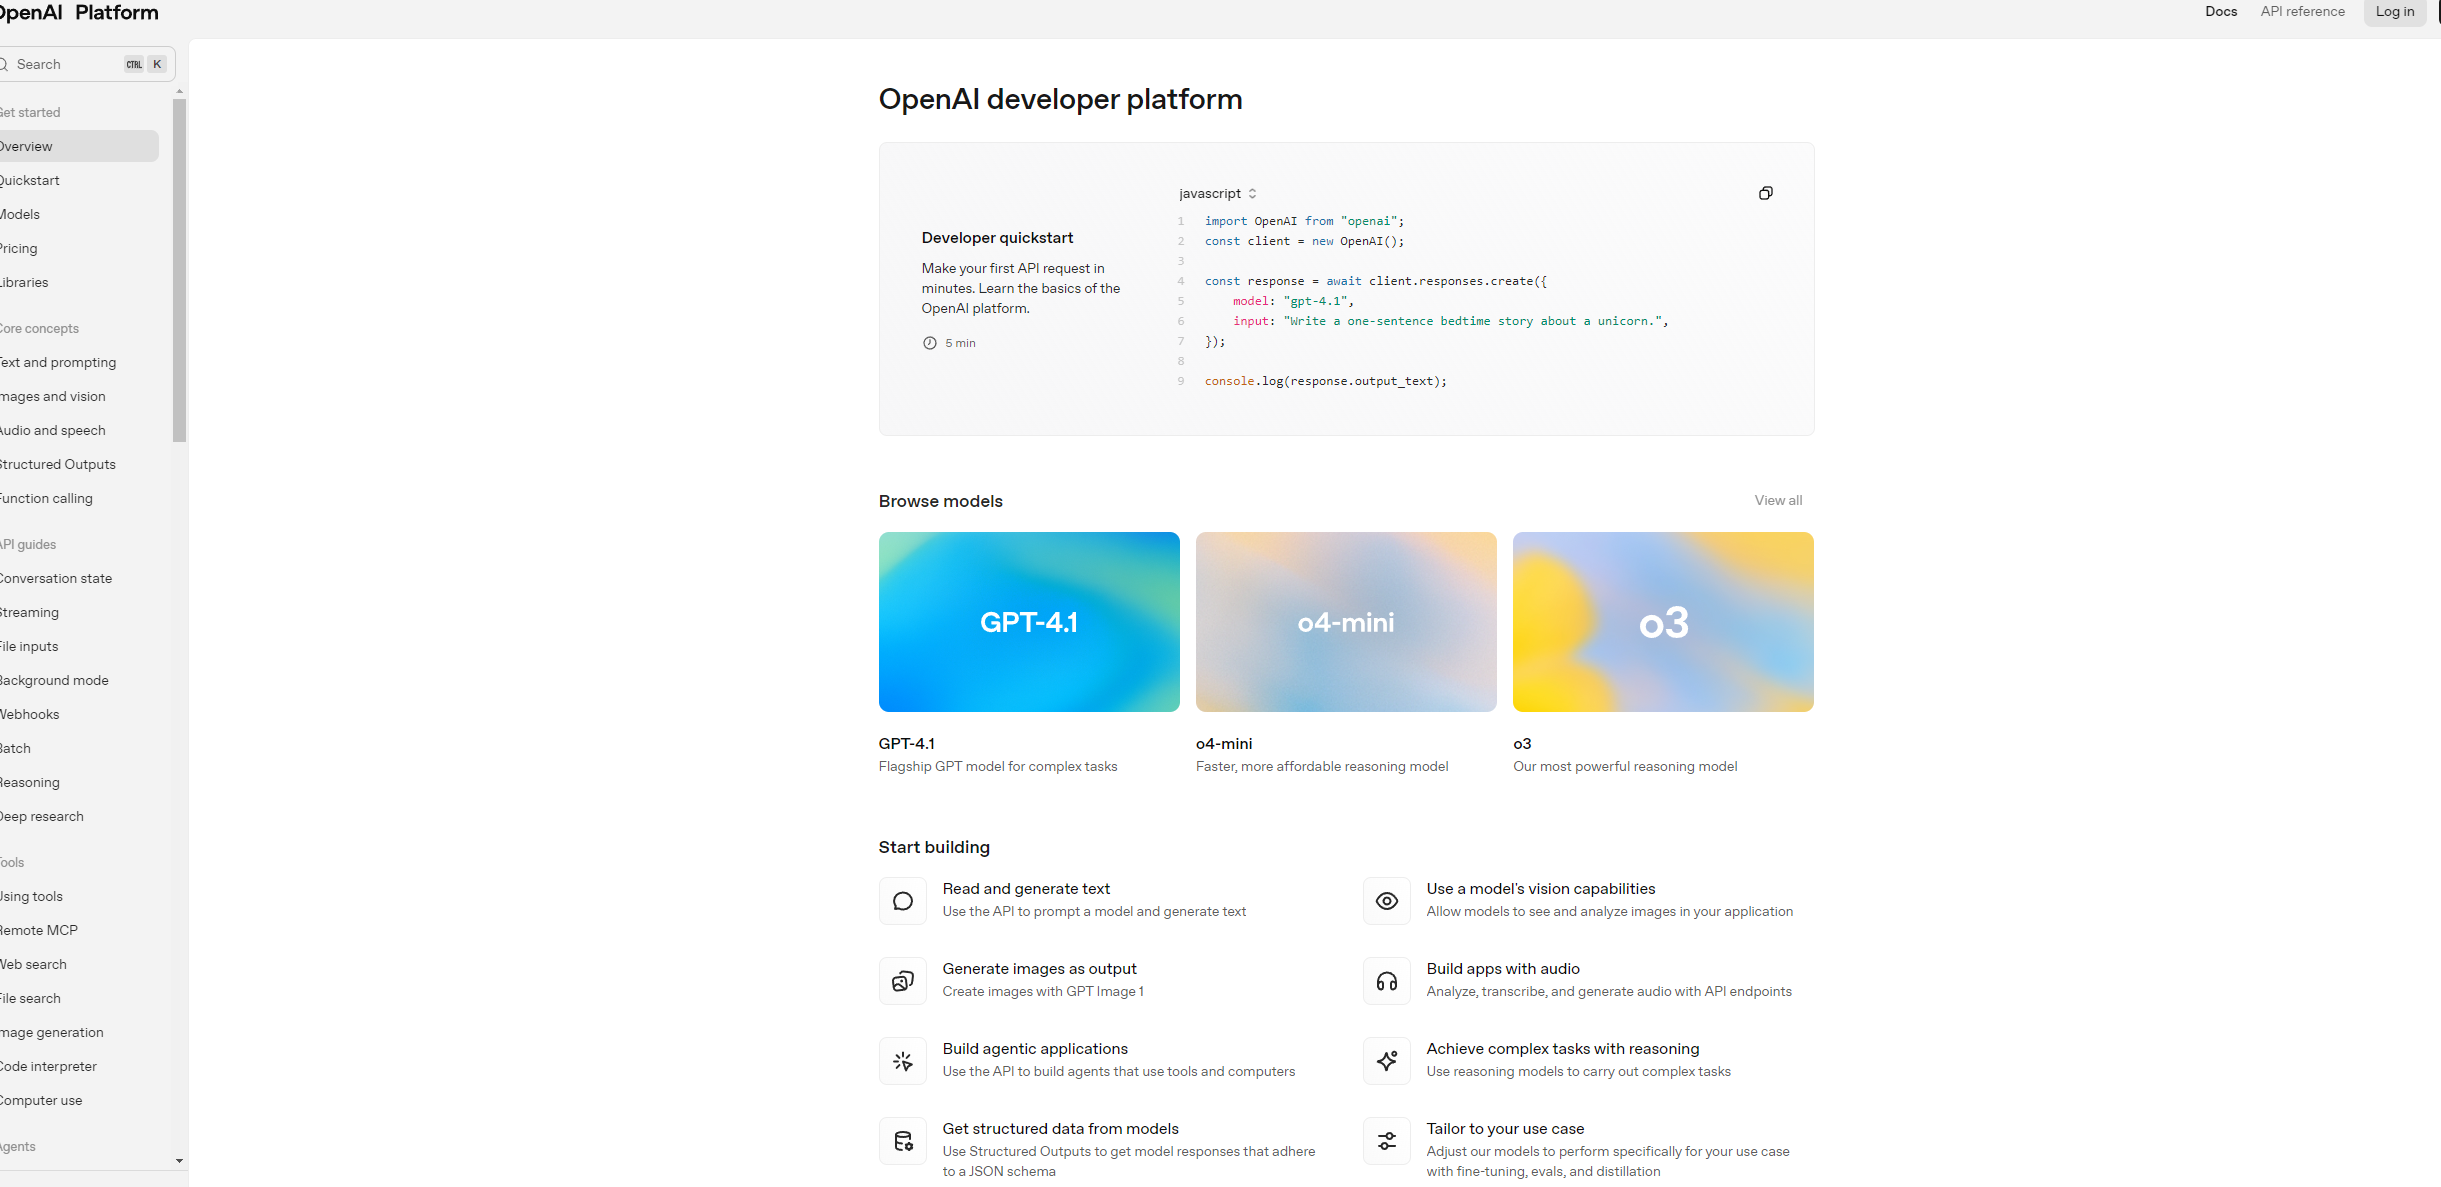The image size is (2441, 1187).
Task: Open Background mode guide
Action: (78, 680)
